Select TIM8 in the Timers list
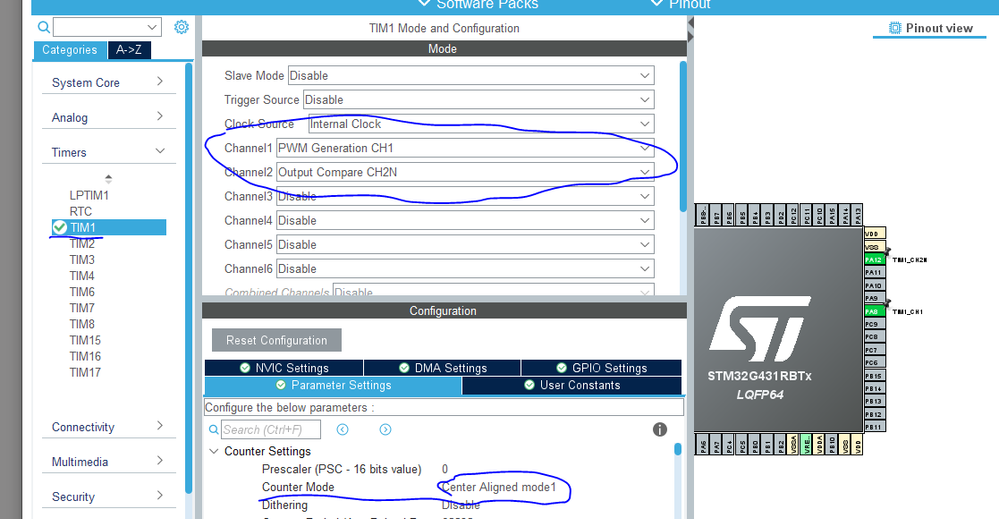Viewport: 999px width, 519px height. tap(82, 323)
